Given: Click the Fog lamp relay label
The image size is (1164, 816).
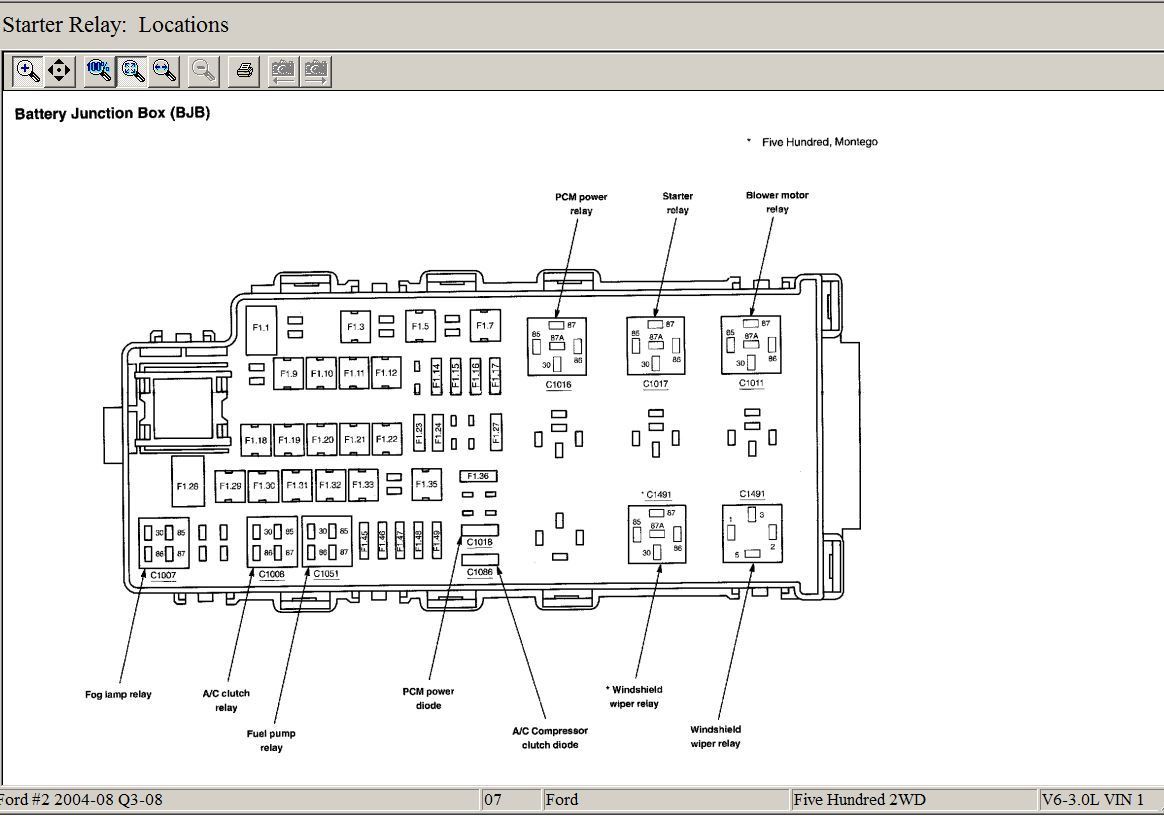Looking at the screenshot, I should (118, 694).
